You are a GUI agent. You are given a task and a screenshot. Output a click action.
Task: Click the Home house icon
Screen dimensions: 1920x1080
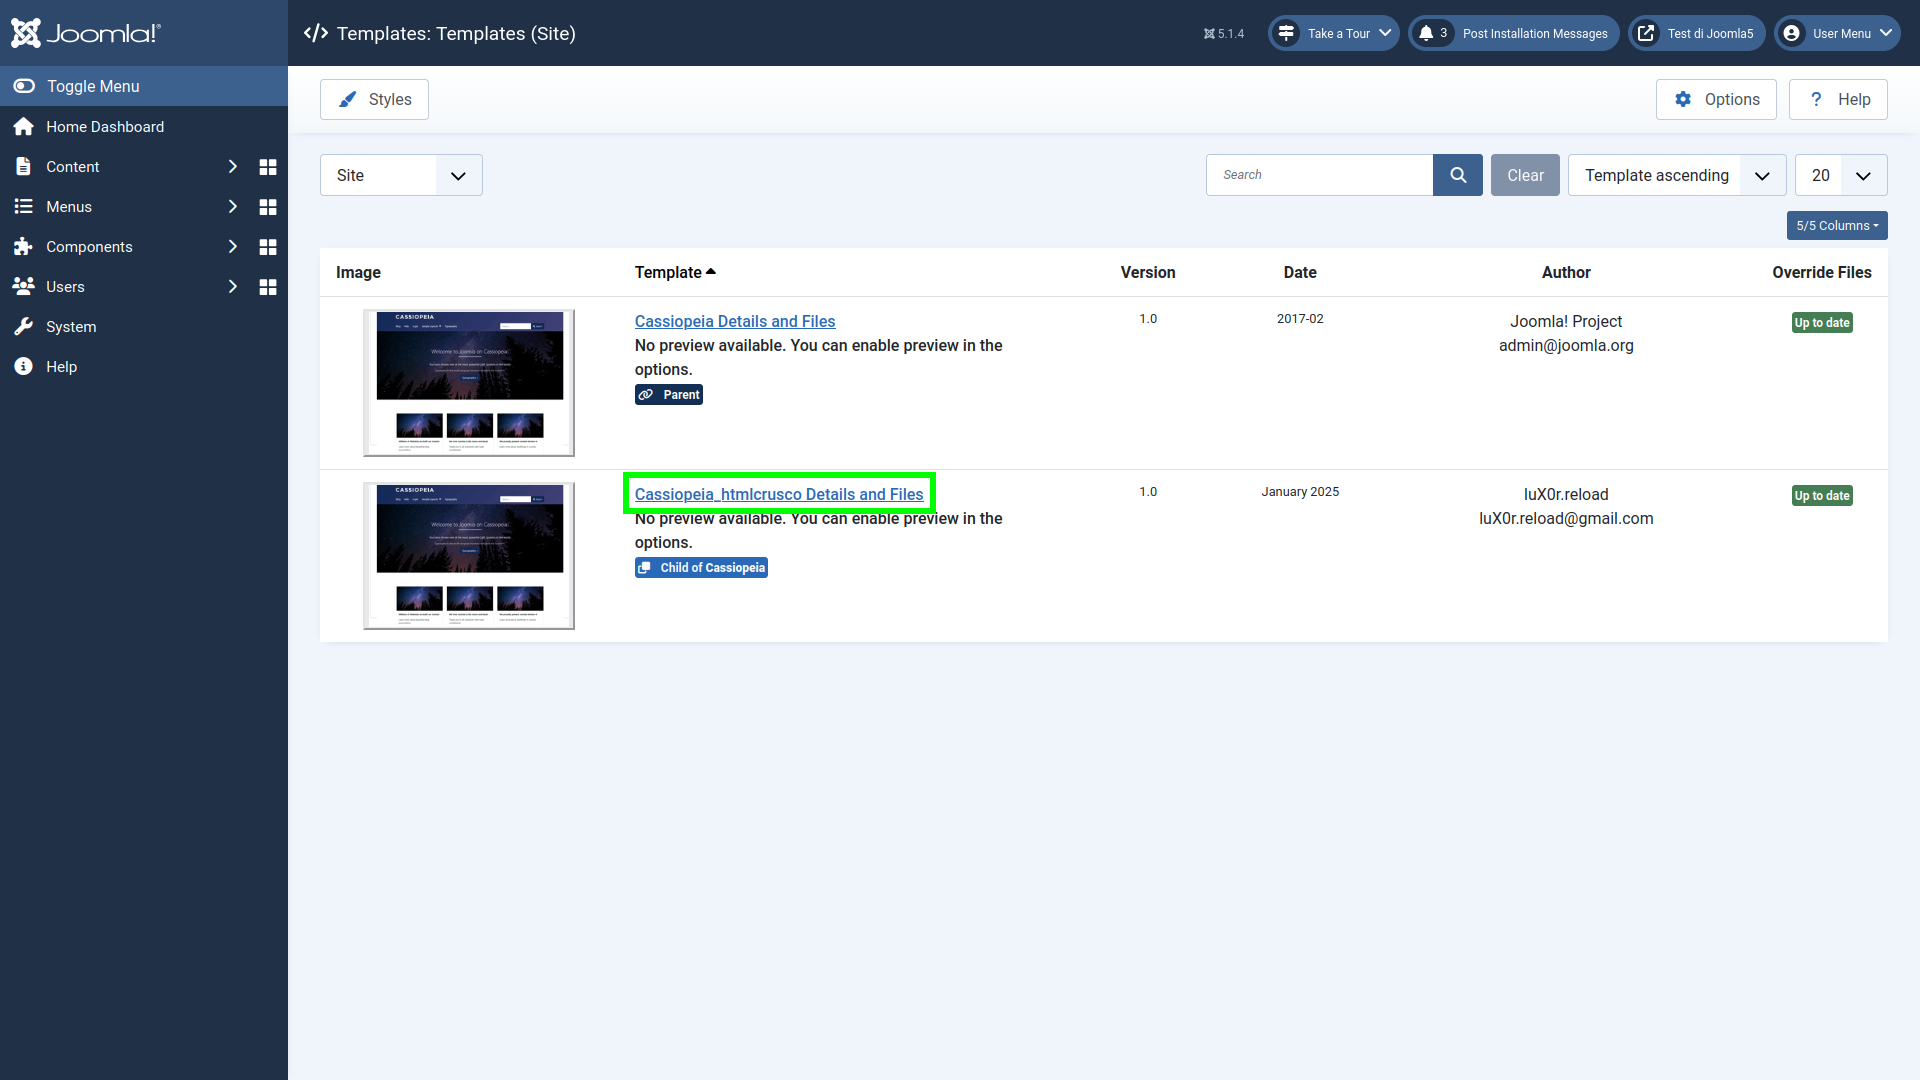point(23,126)
